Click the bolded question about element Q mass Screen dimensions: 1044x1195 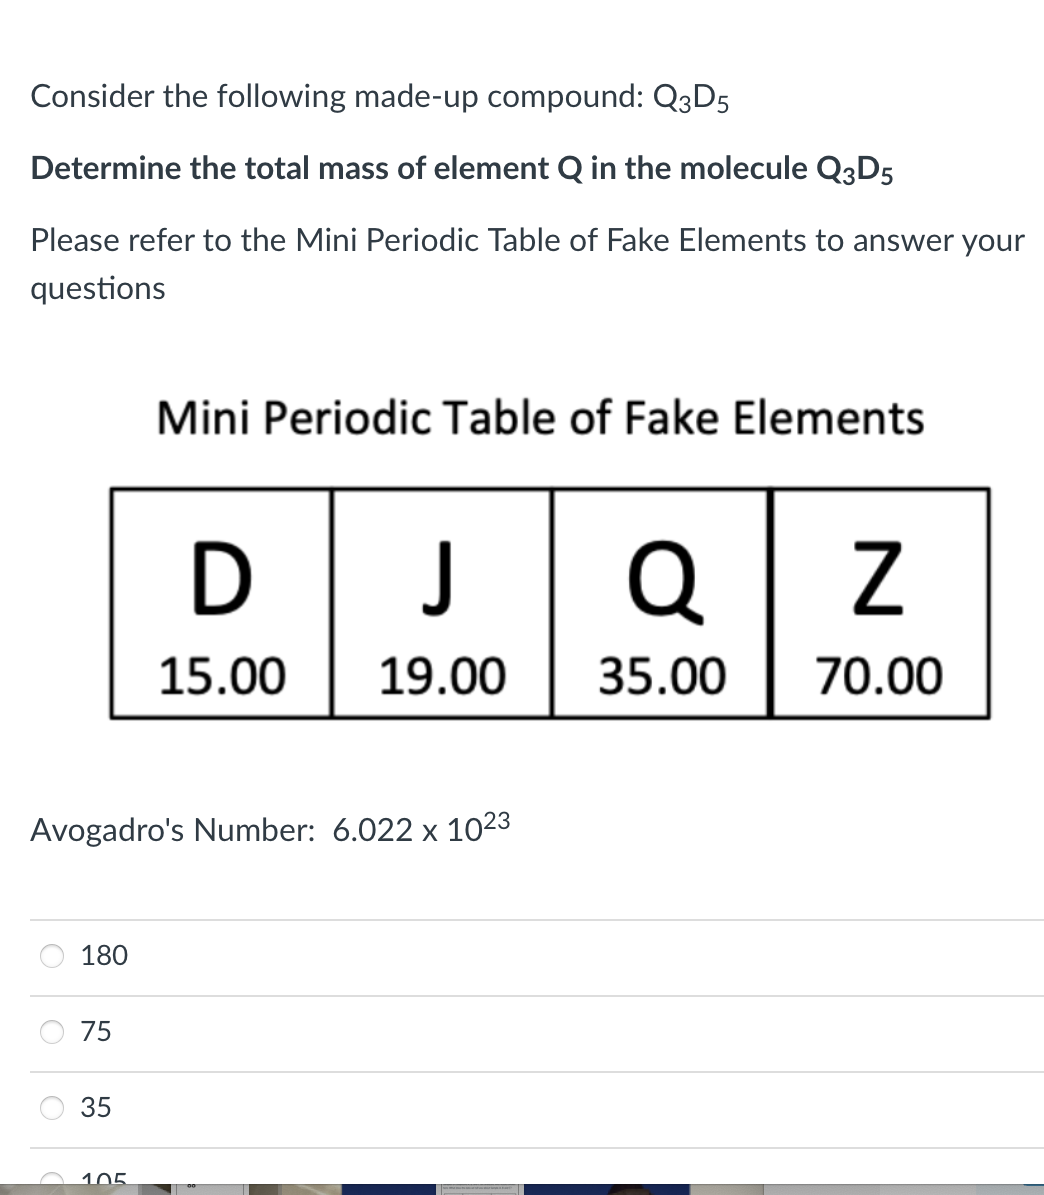(x=461, y=168)
